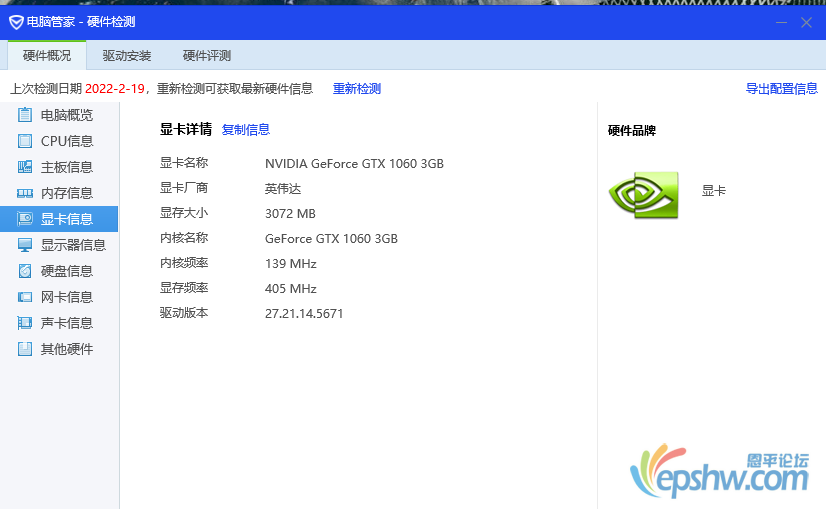This screenshot has height=509, width=826.
Task: Click the 显卡厂商 field label
Action: (x=184, y=188)
